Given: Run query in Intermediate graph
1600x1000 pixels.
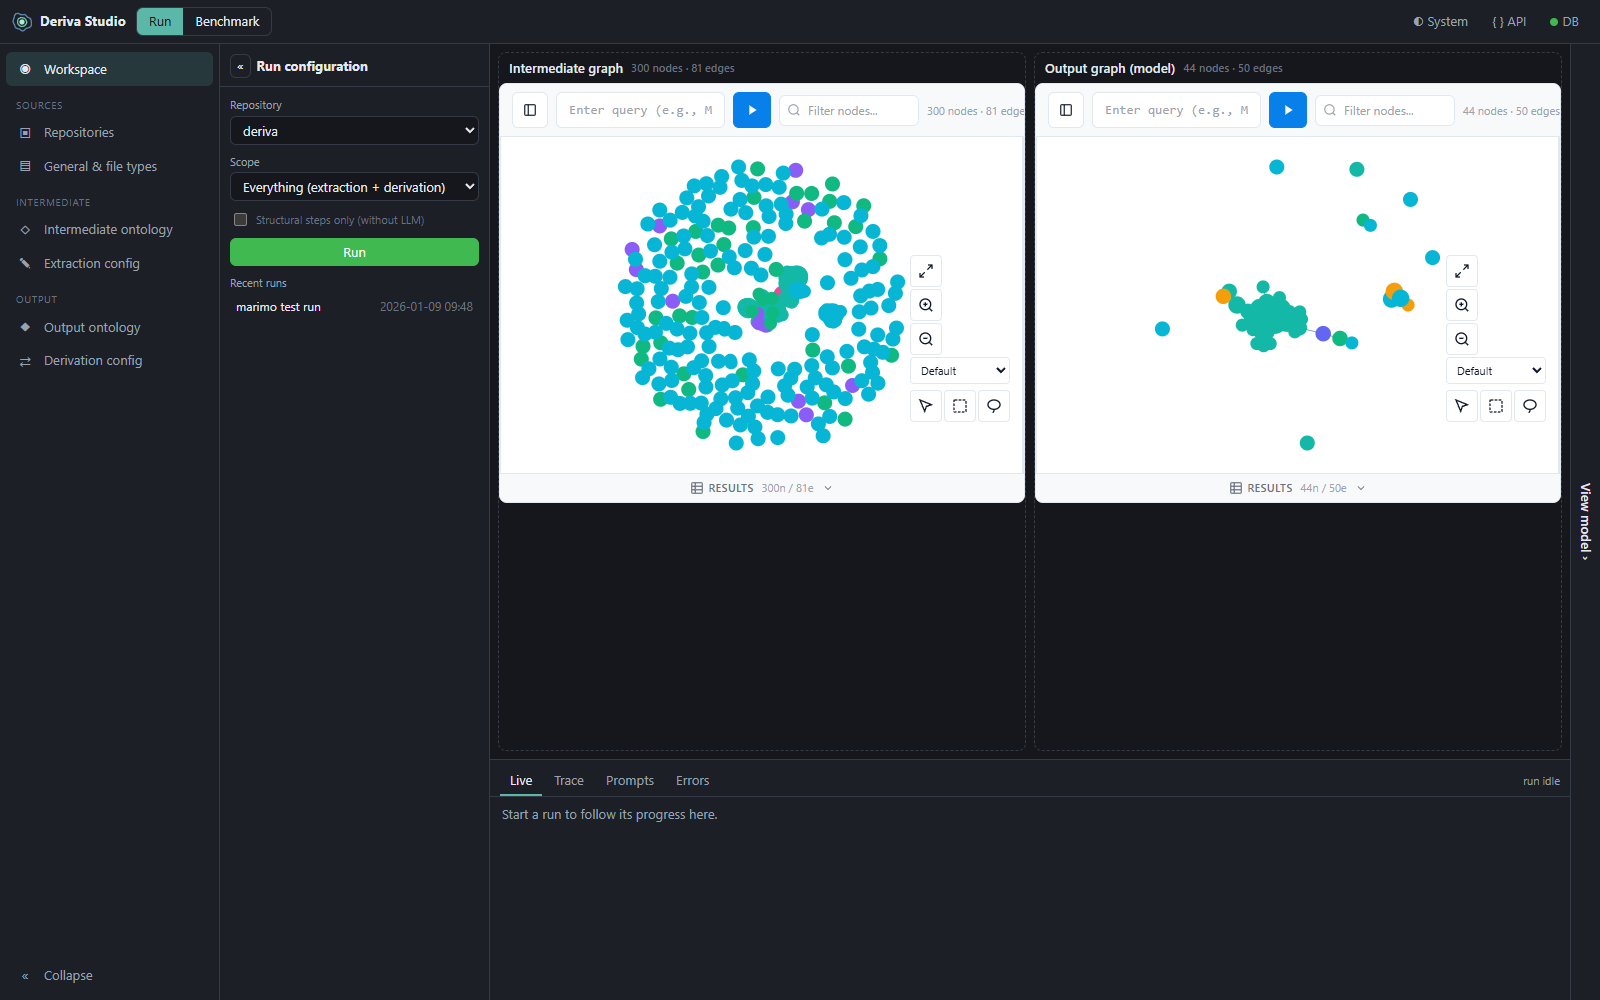Looking at the screenshot, I should (752, 110).
